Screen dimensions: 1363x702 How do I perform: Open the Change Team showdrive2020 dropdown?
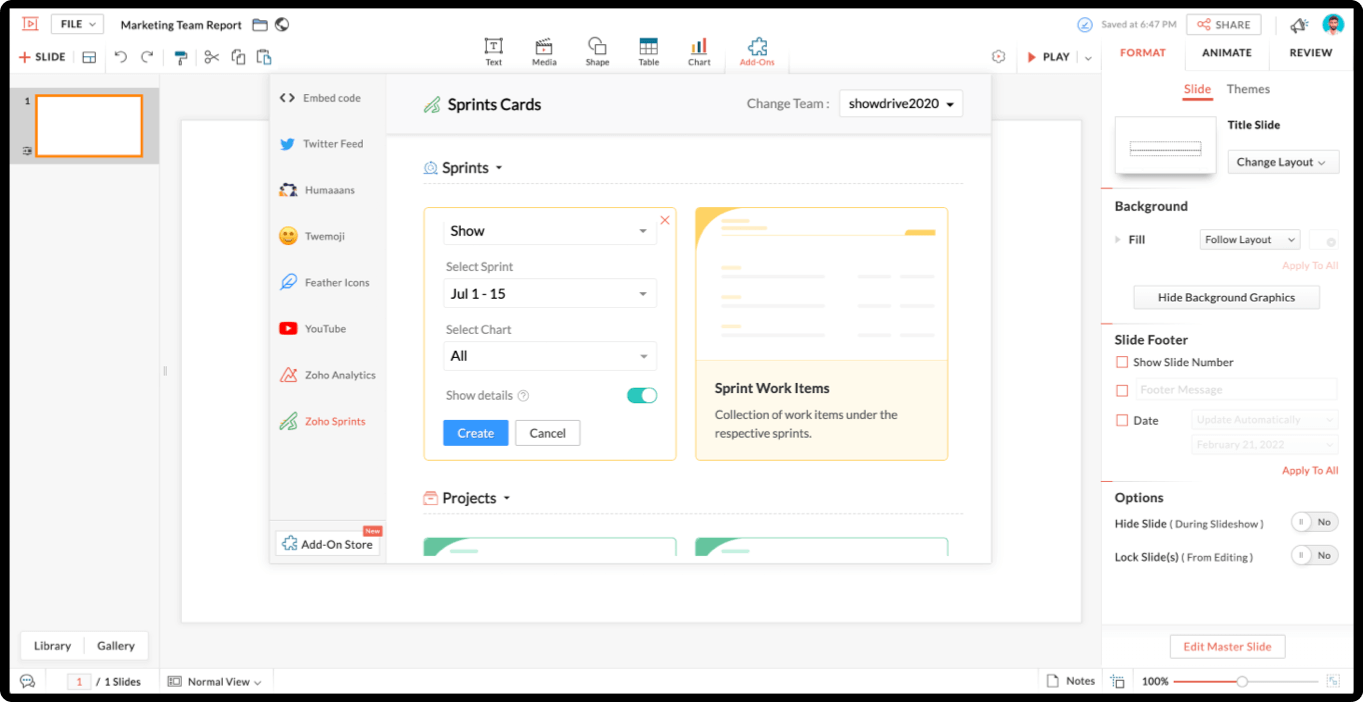coord(901,103)
